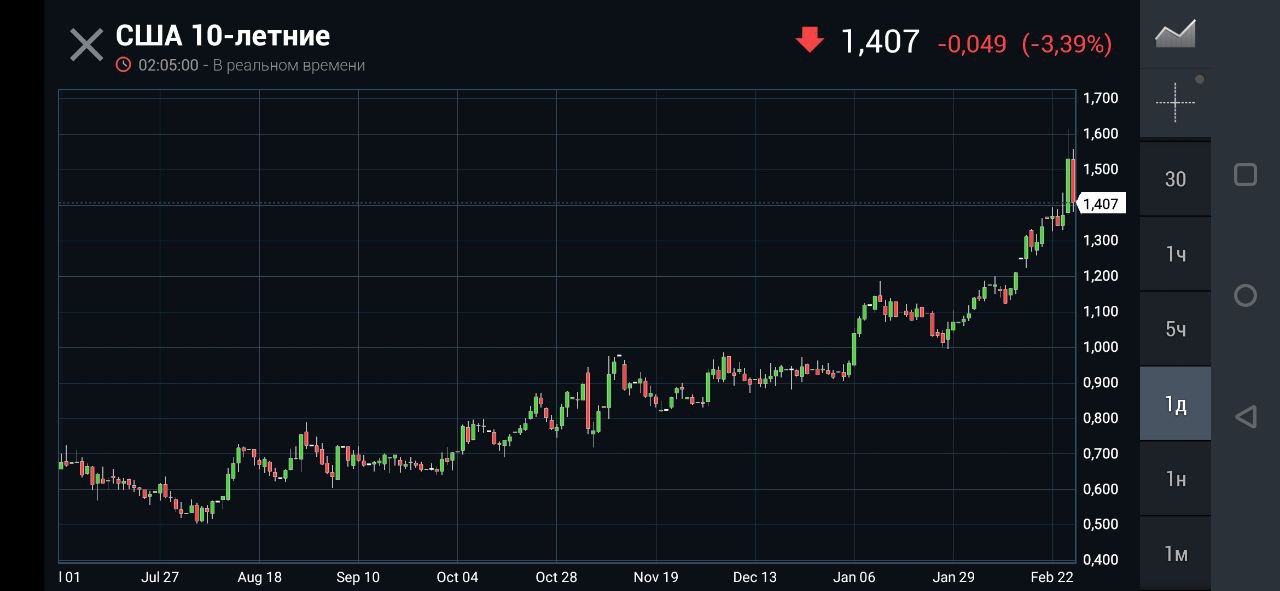Select the 30 minute timeframe
Screen dimensions: 1280x591
pyautogui.click(x=1175, y=179)
